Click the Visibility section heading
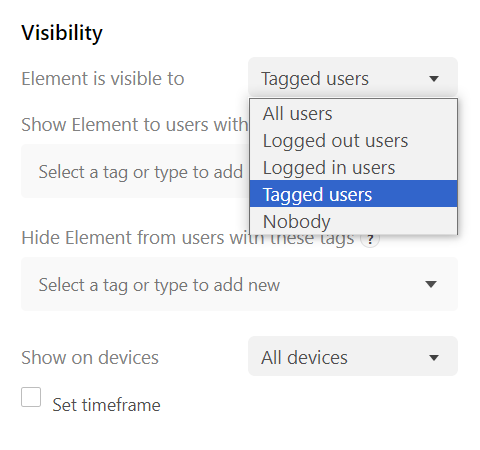The image size is (480, 450). point(62,33)
